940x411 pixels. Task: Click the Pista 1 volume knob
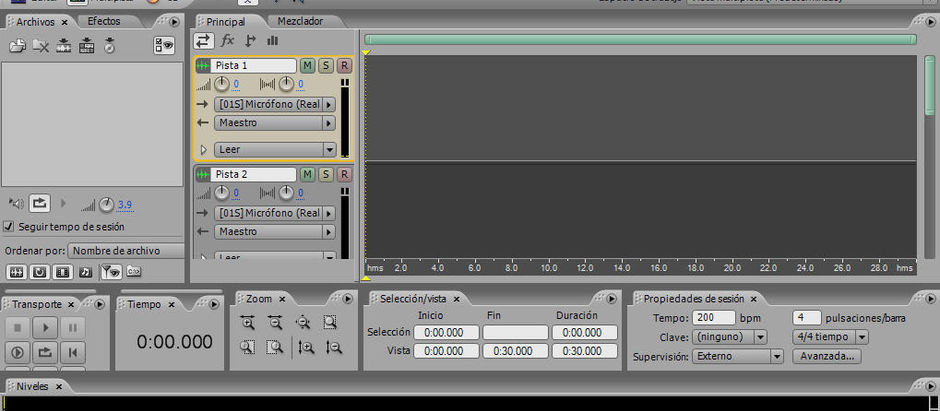(x=222, y=84)
